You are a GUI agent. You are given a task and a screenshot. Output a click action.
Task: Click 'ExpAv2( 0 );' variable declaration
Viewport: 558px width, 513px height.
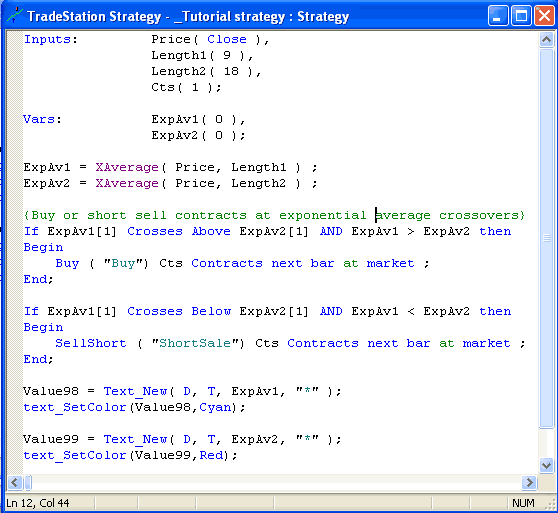pyautogui.click(x=198, y=136)
